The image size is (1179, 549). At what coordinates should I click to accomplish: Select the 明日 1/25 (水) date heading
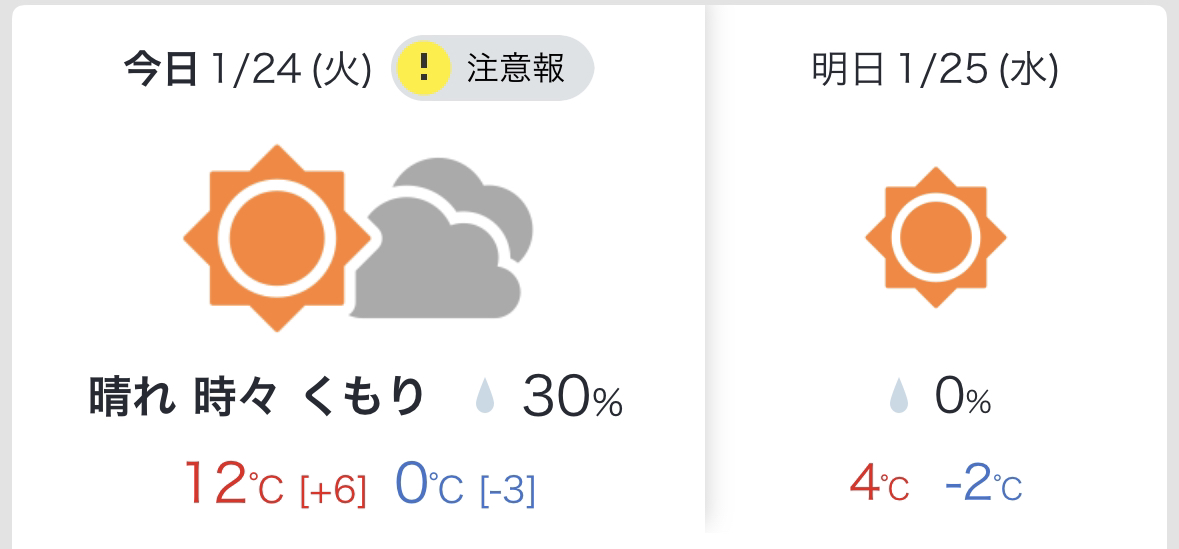click(935, 71)
